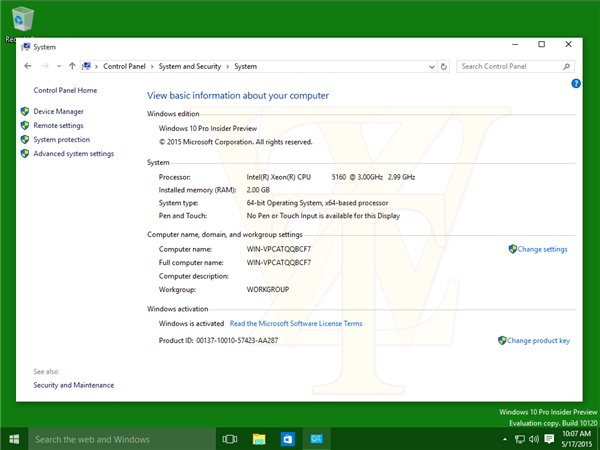
Task: Click Change product key link
Action: [x=538, y=340]
